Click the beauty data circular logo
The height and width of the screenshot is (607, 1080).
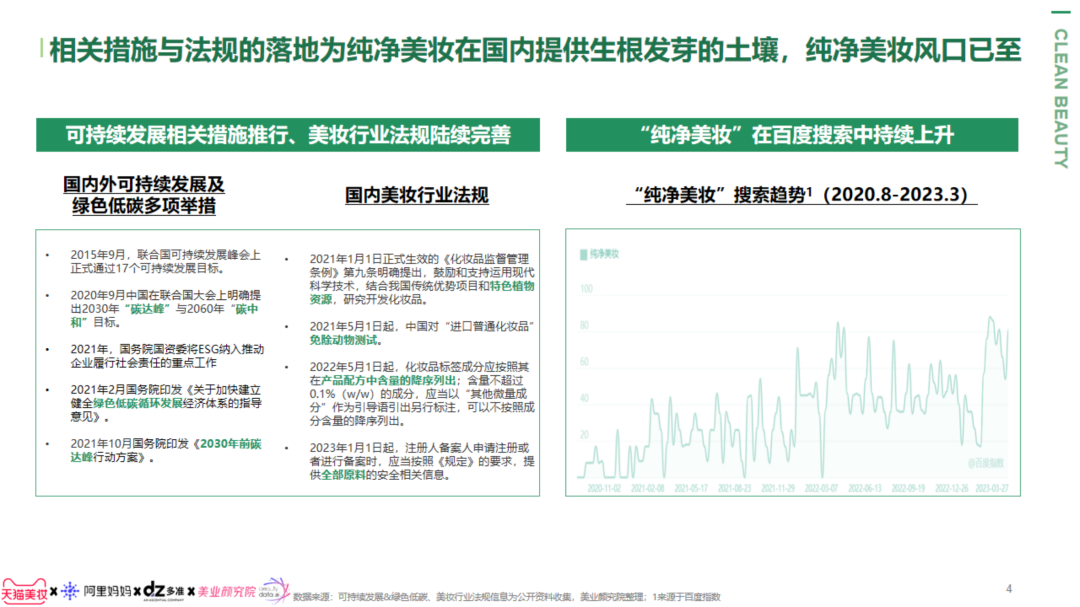(x=273, y=590)
